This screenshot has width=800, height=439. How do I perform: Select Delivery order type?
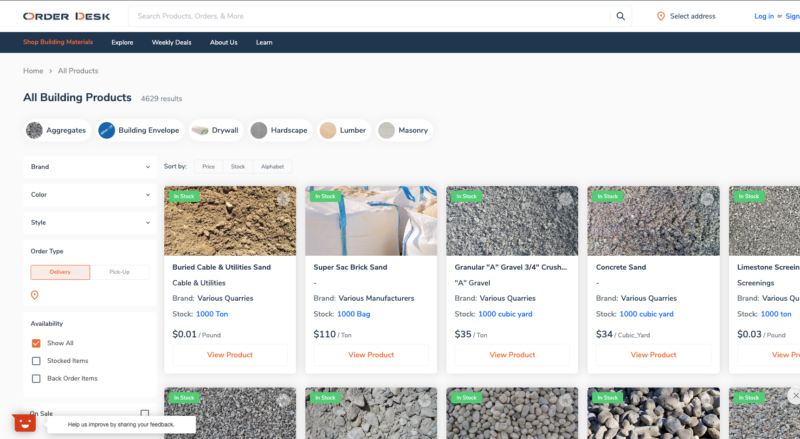point(60,272)
